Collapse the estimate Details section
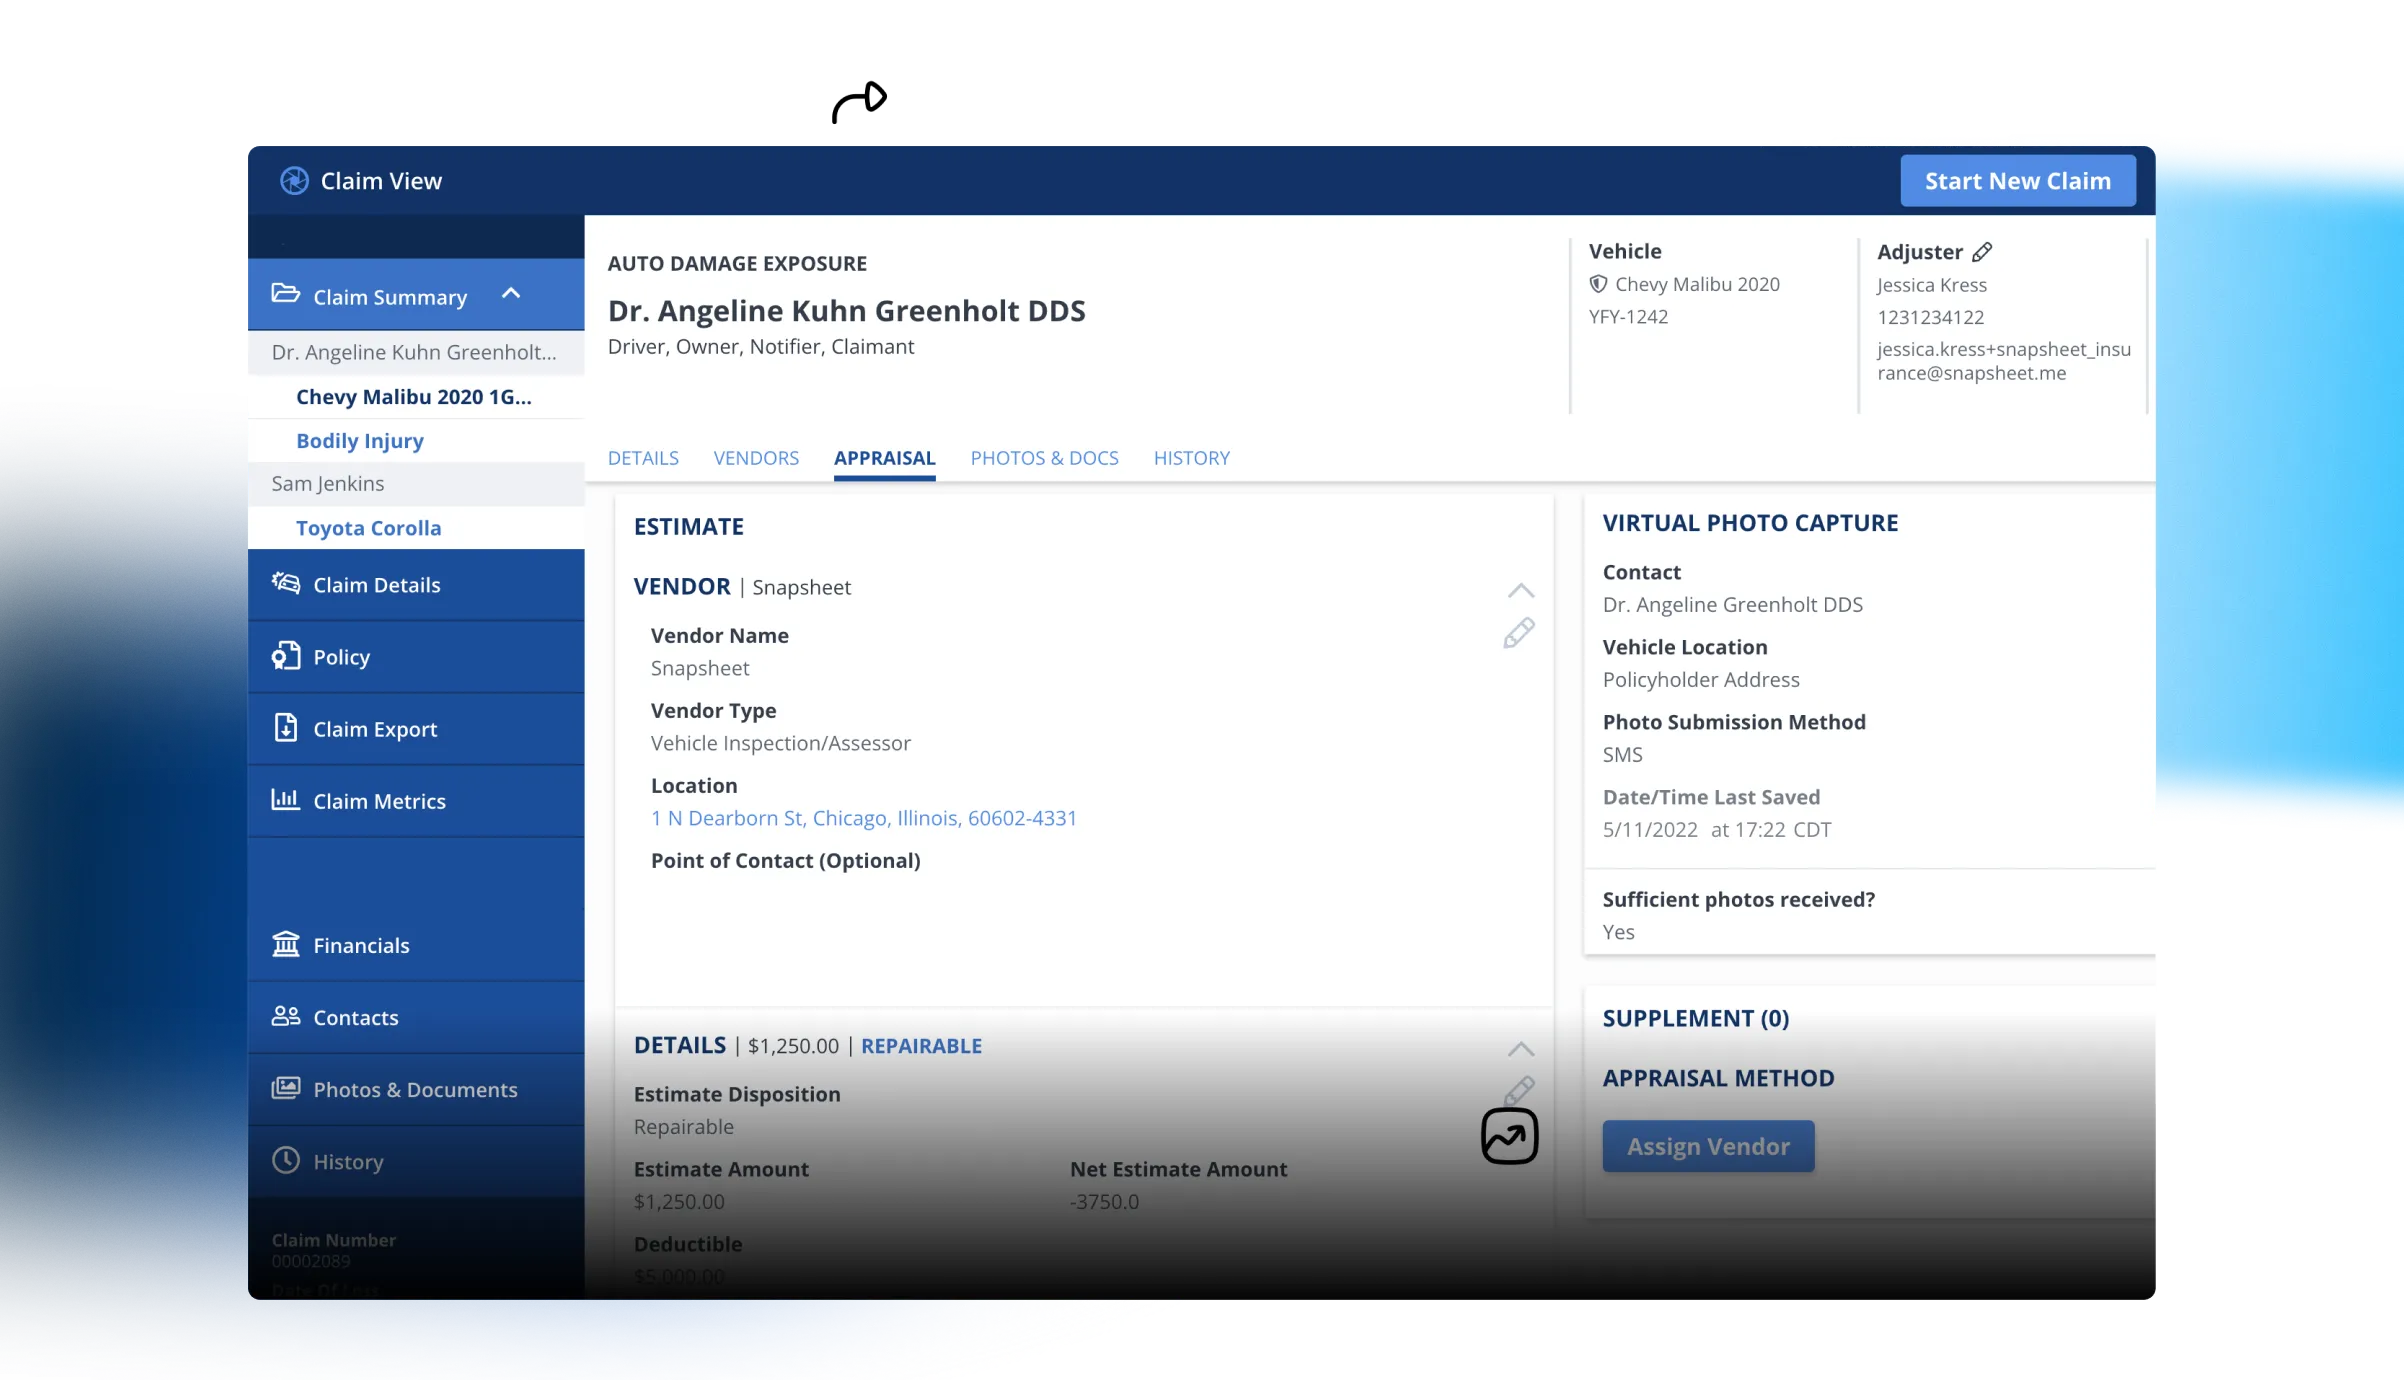The height and width of the screenshot is (1380, 2404). pyautogui.click(x=1520, y=1049)
